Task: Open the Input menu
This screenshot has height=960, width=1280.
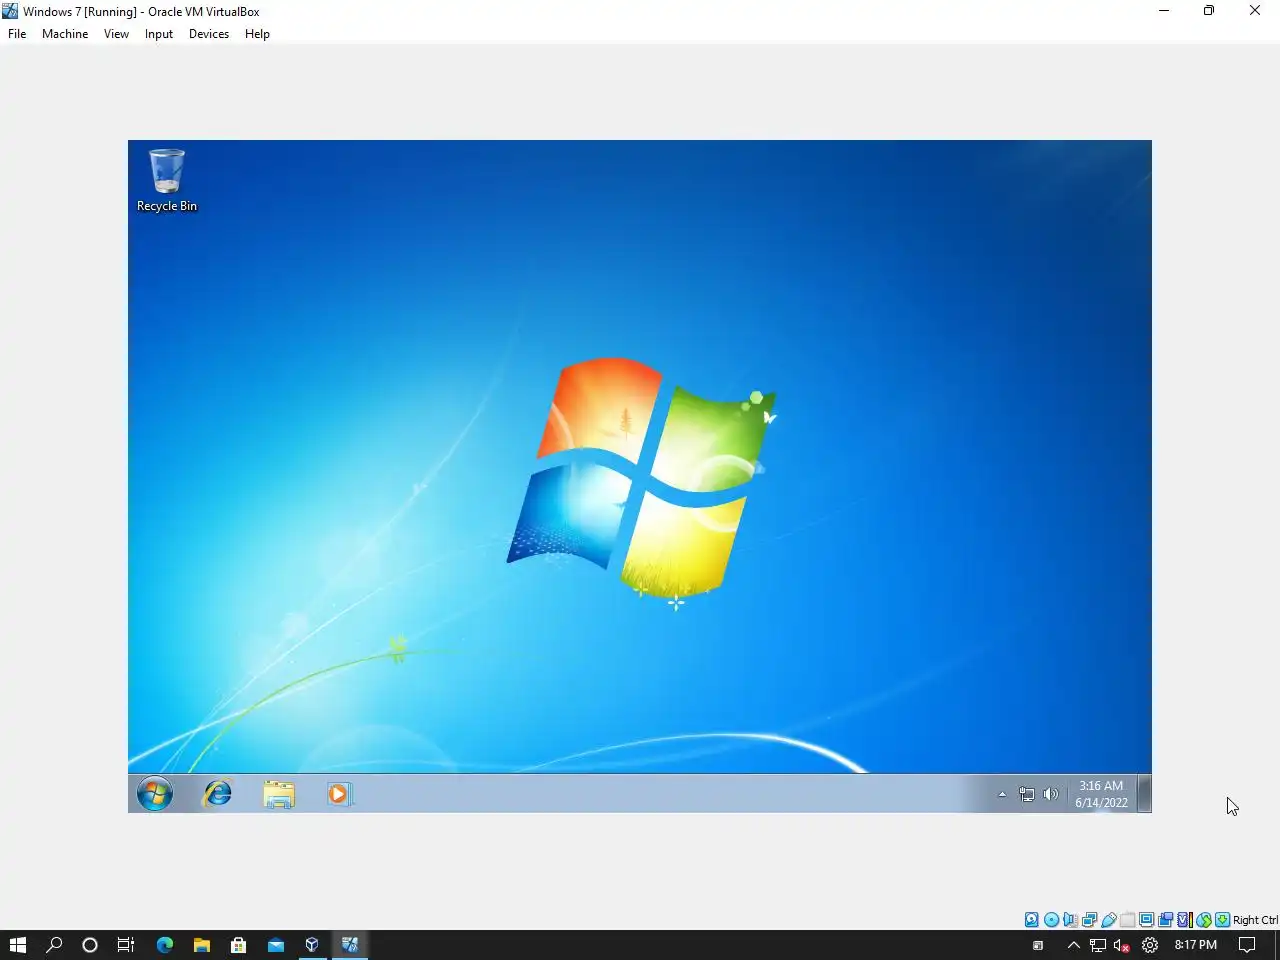Action: coord(159,34)
